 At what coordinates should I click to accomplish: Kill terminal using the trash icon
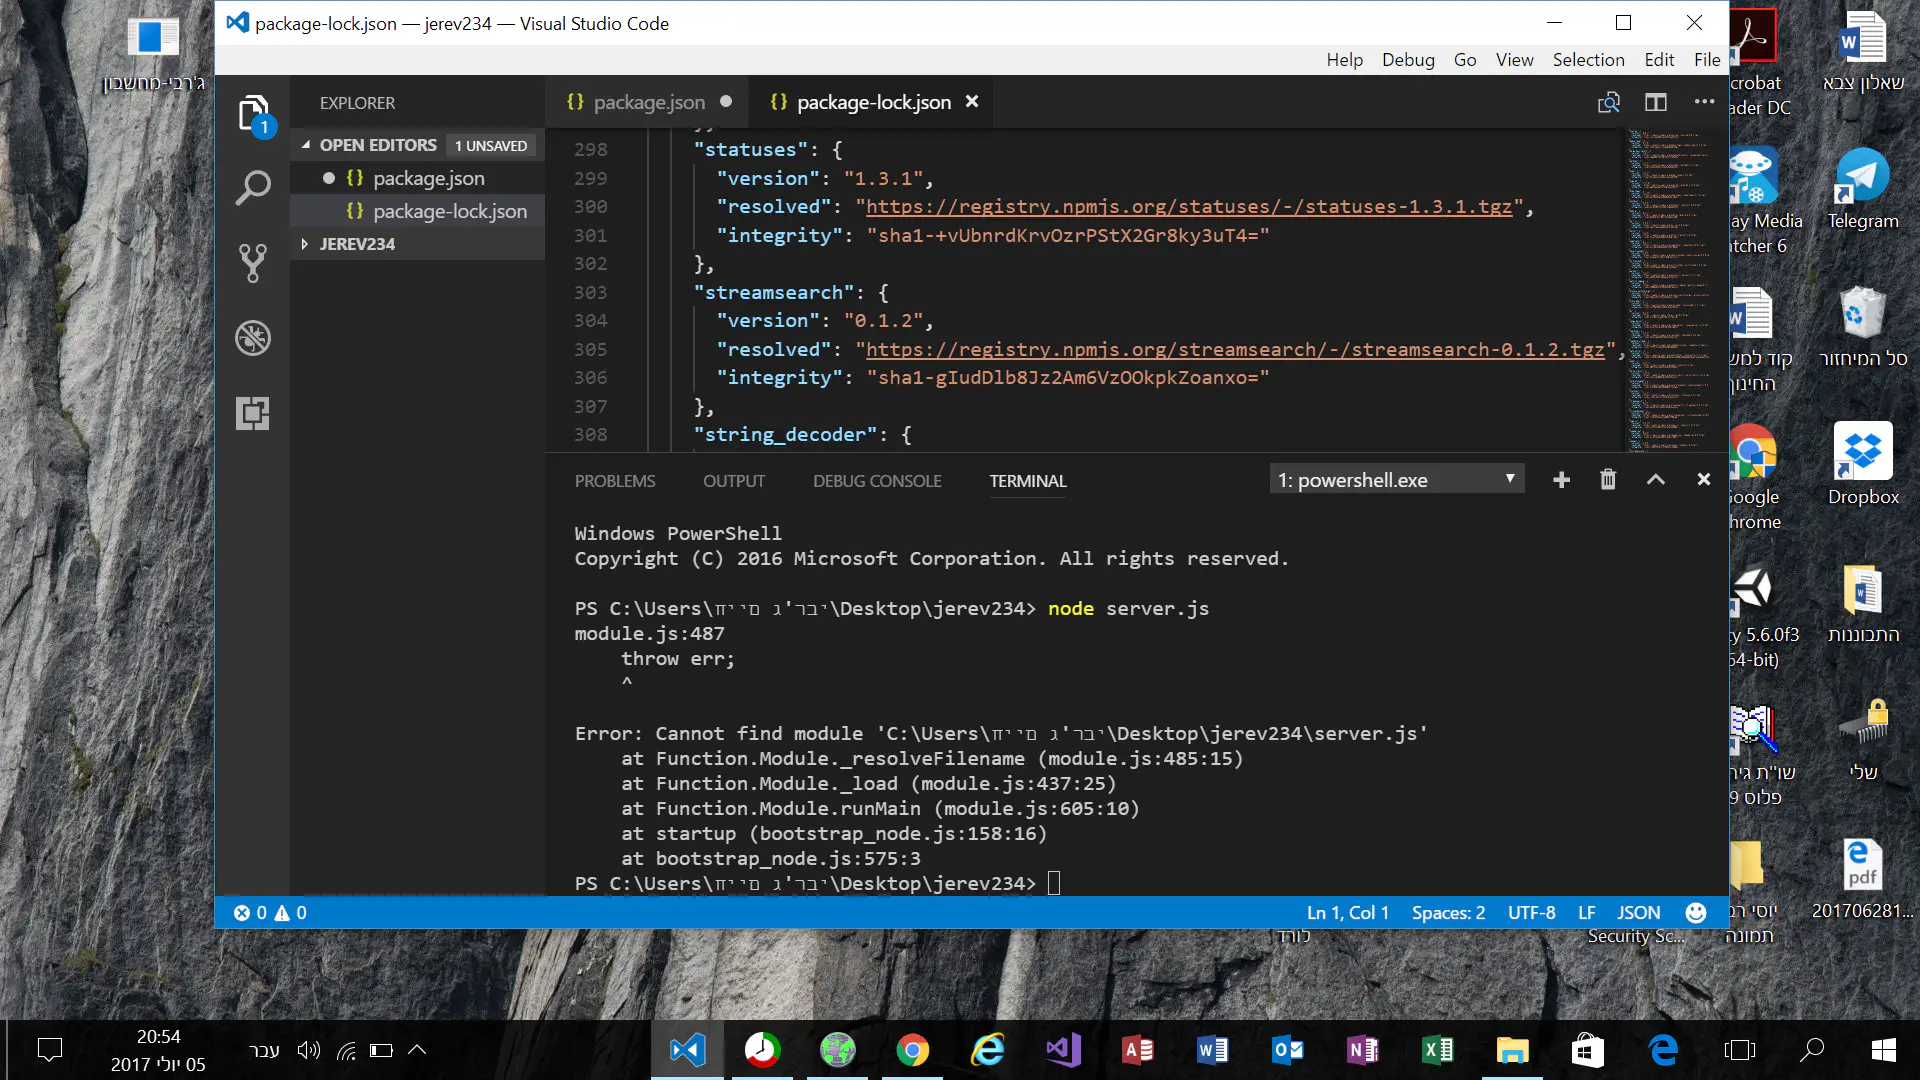coord(1608,480)
